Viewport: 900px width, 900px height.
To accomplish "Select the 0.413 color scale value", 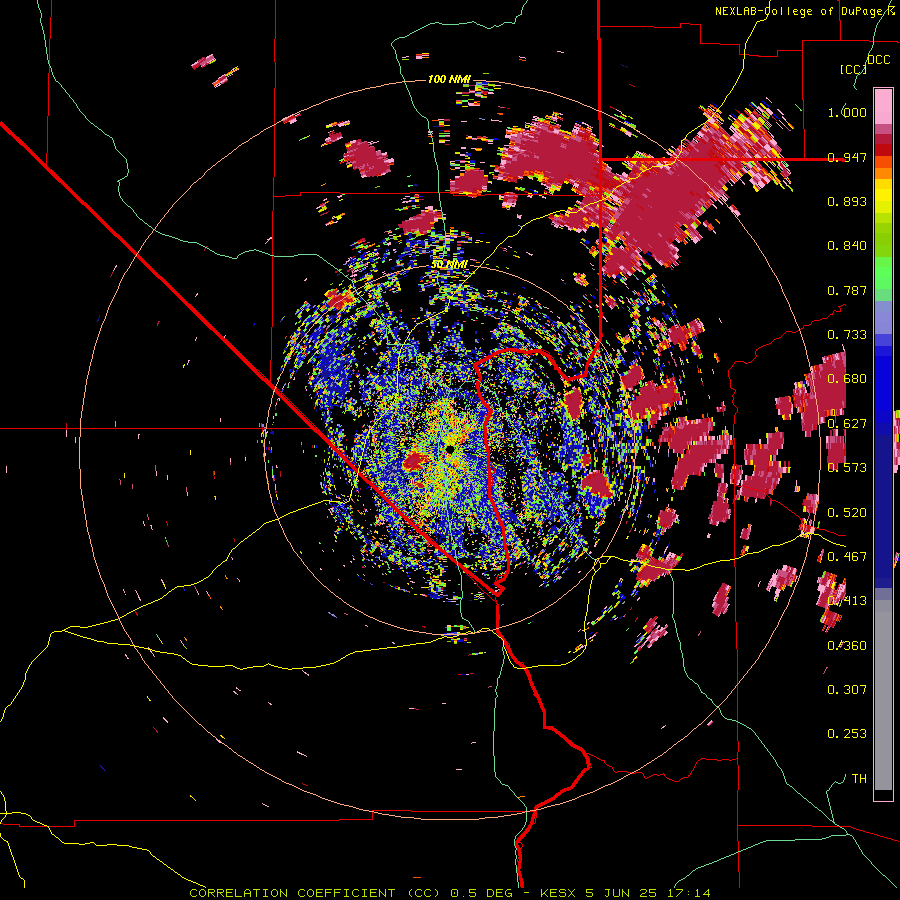I will coord(847,601).
